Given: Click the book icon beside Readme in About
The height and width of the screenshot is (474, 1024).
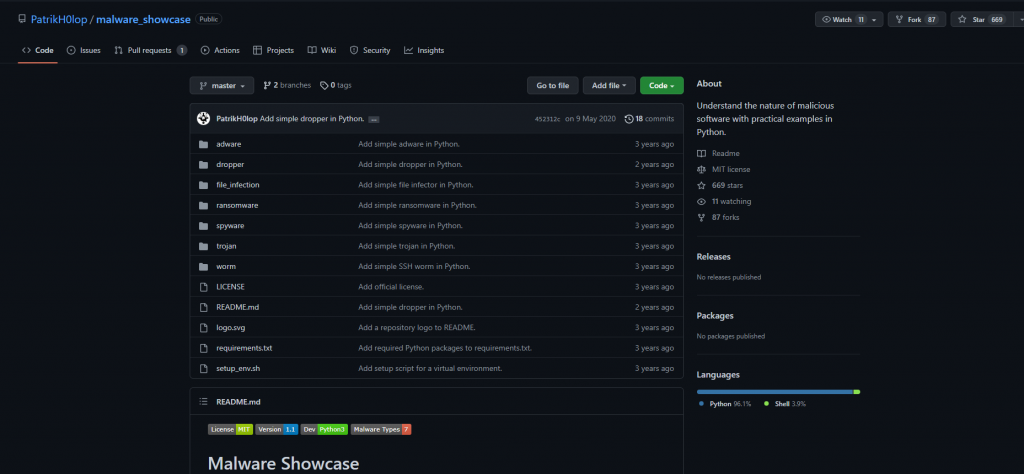Looking at the screenshot, I should (x=701, y=153).
